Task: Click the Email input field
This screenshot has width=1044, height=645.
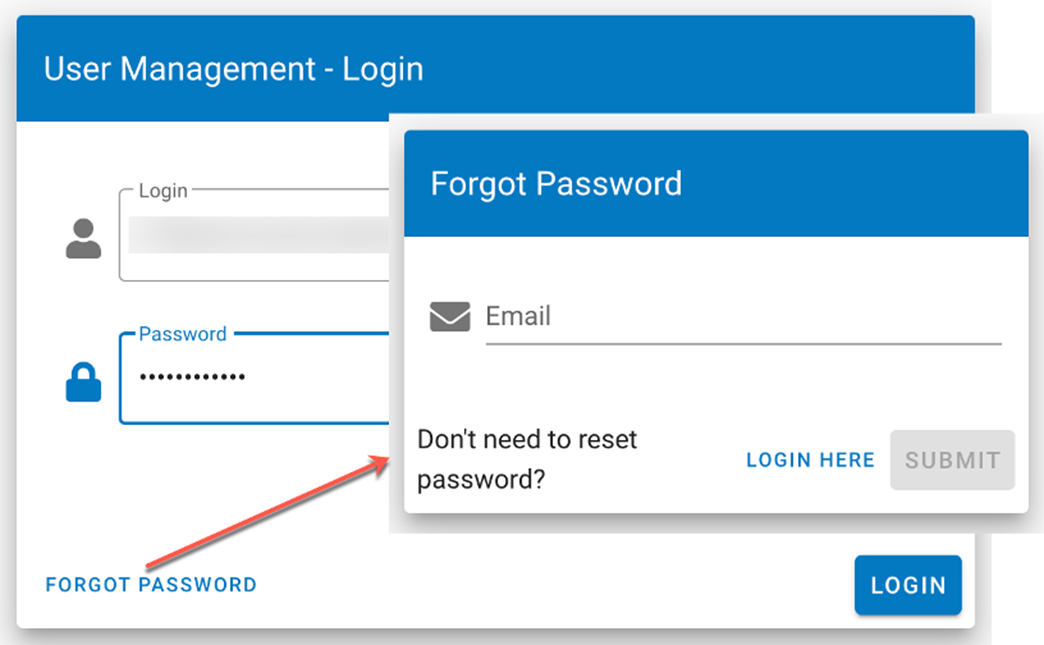Action: click(x=742, y=317)
